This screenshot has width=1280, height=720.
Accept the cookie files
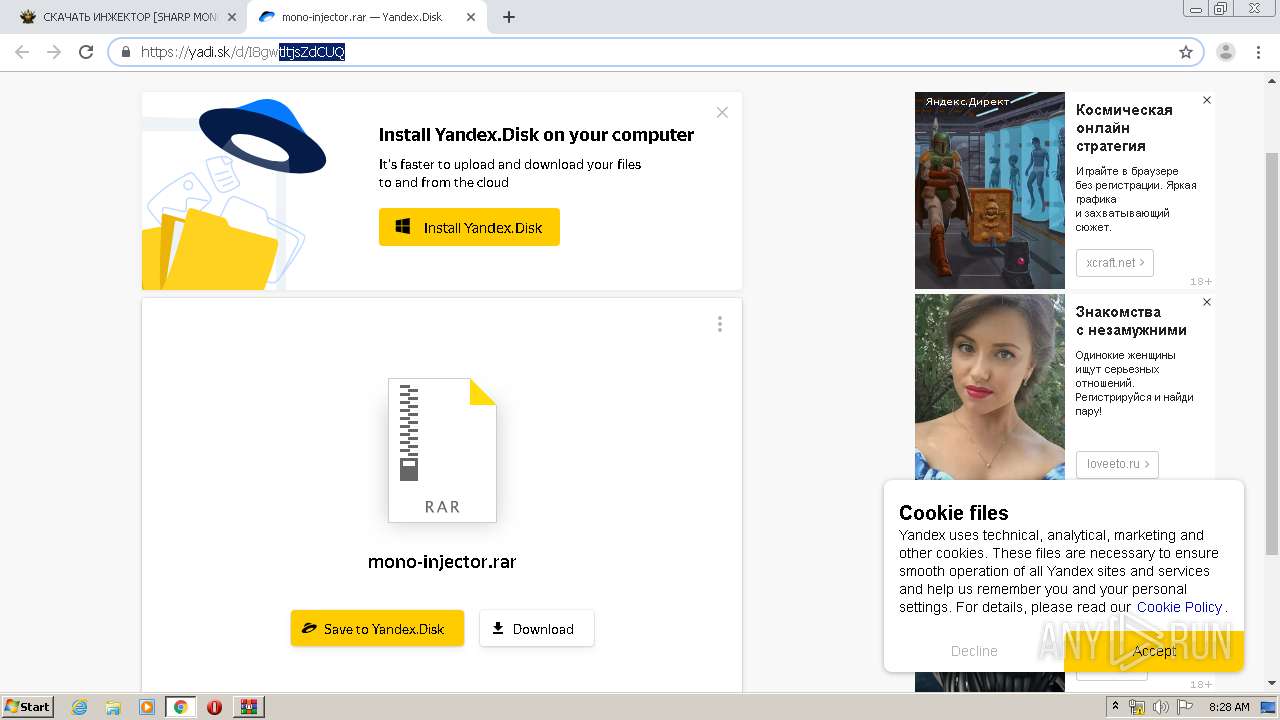click(x=1154, y=651)
